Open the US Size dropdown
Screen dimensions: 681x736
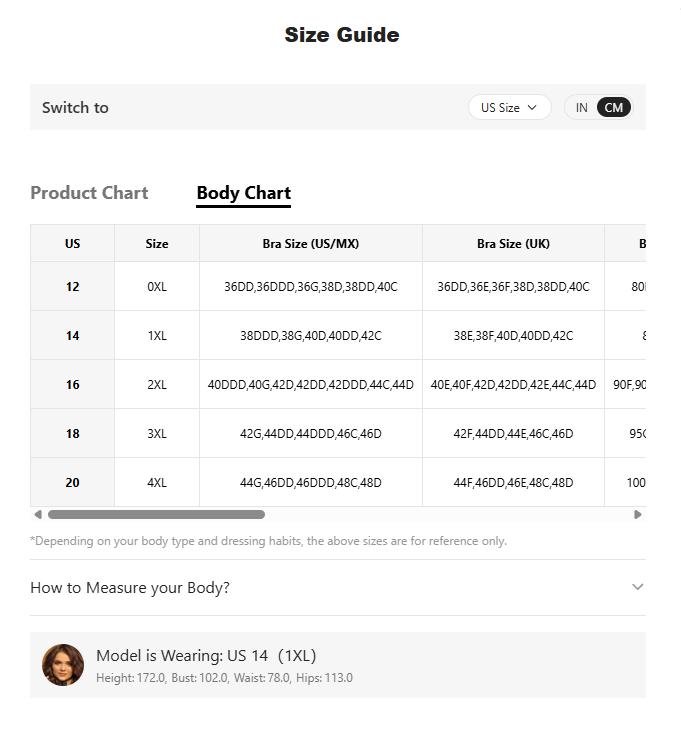(x=509, y=107)
